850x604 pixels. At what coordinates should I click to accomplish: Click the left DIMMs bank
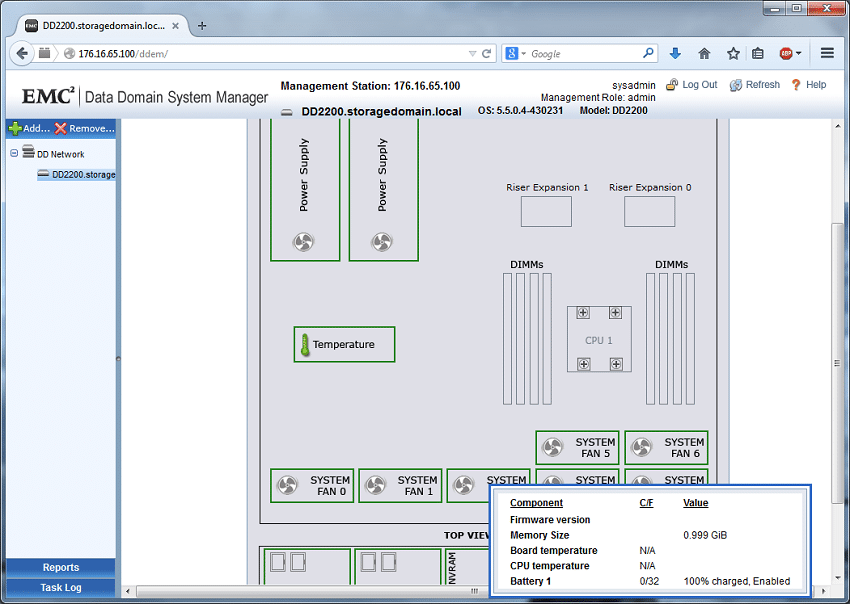527,339
